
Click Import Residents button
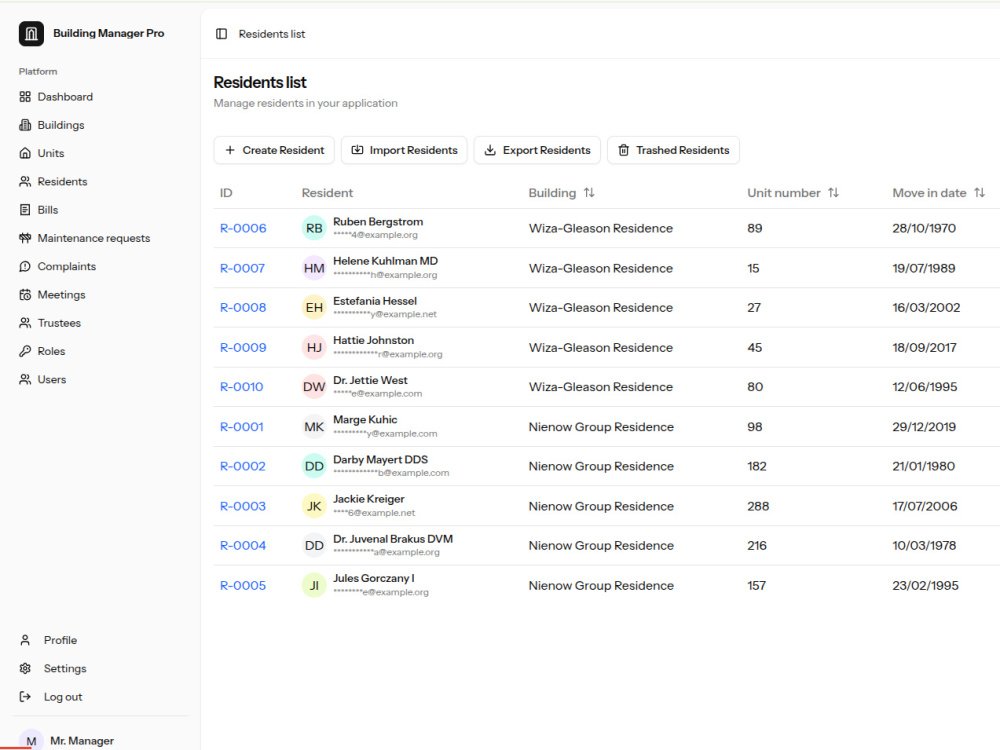point(404,150)
